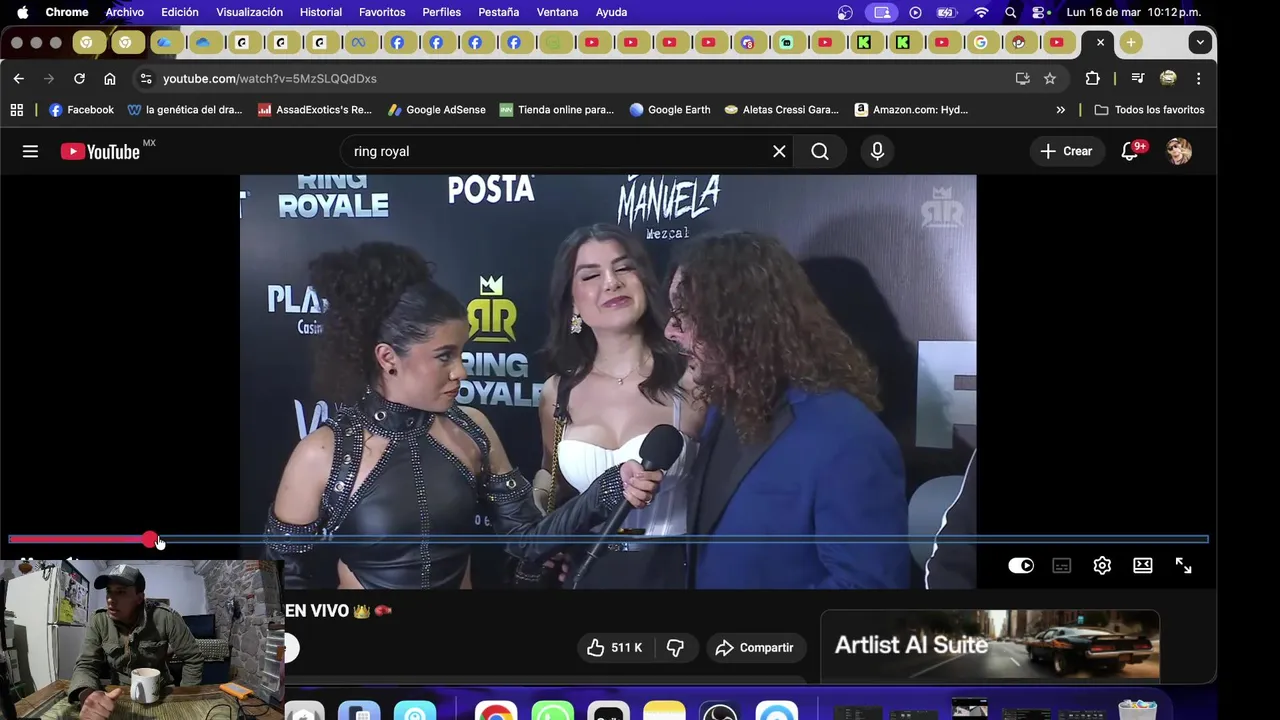1280x720 pixels.
Task: Open the Edición menu
Action: (180, 12)
